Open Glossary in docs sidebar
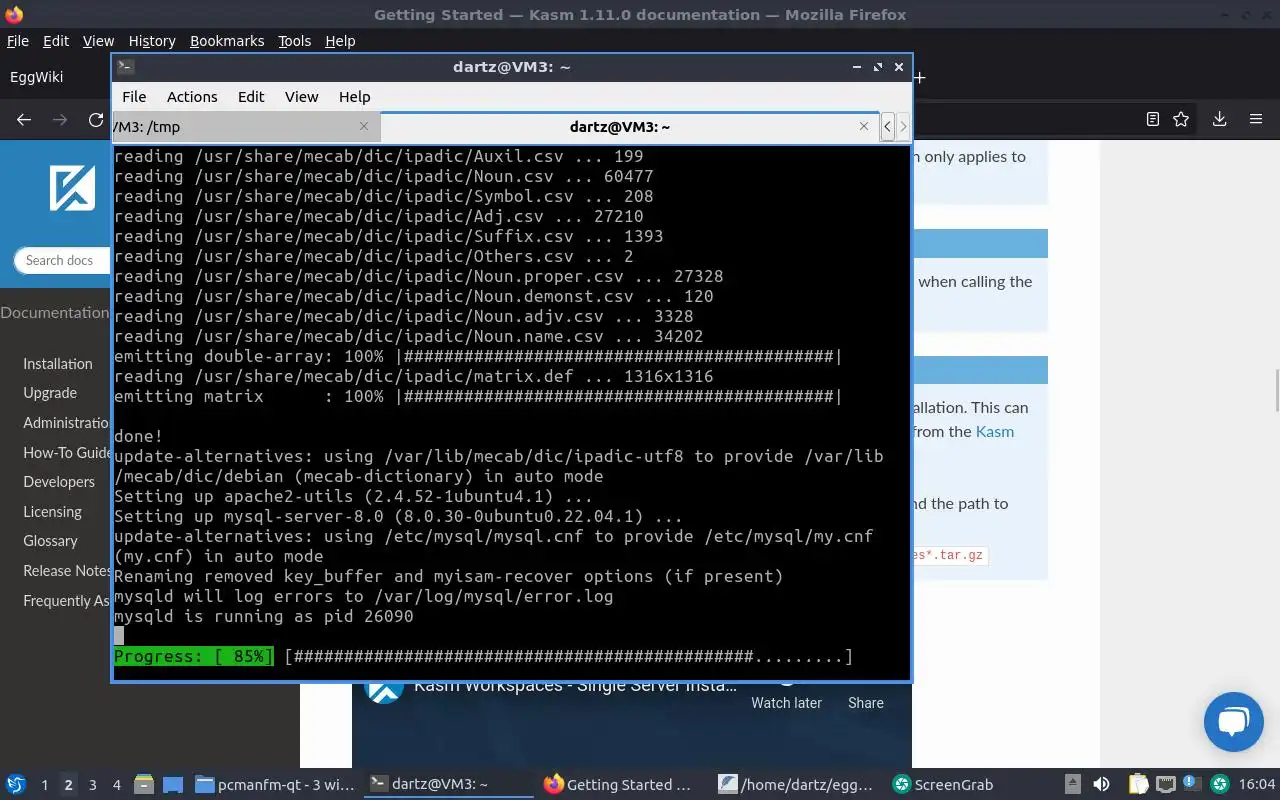 click(50, 541)
